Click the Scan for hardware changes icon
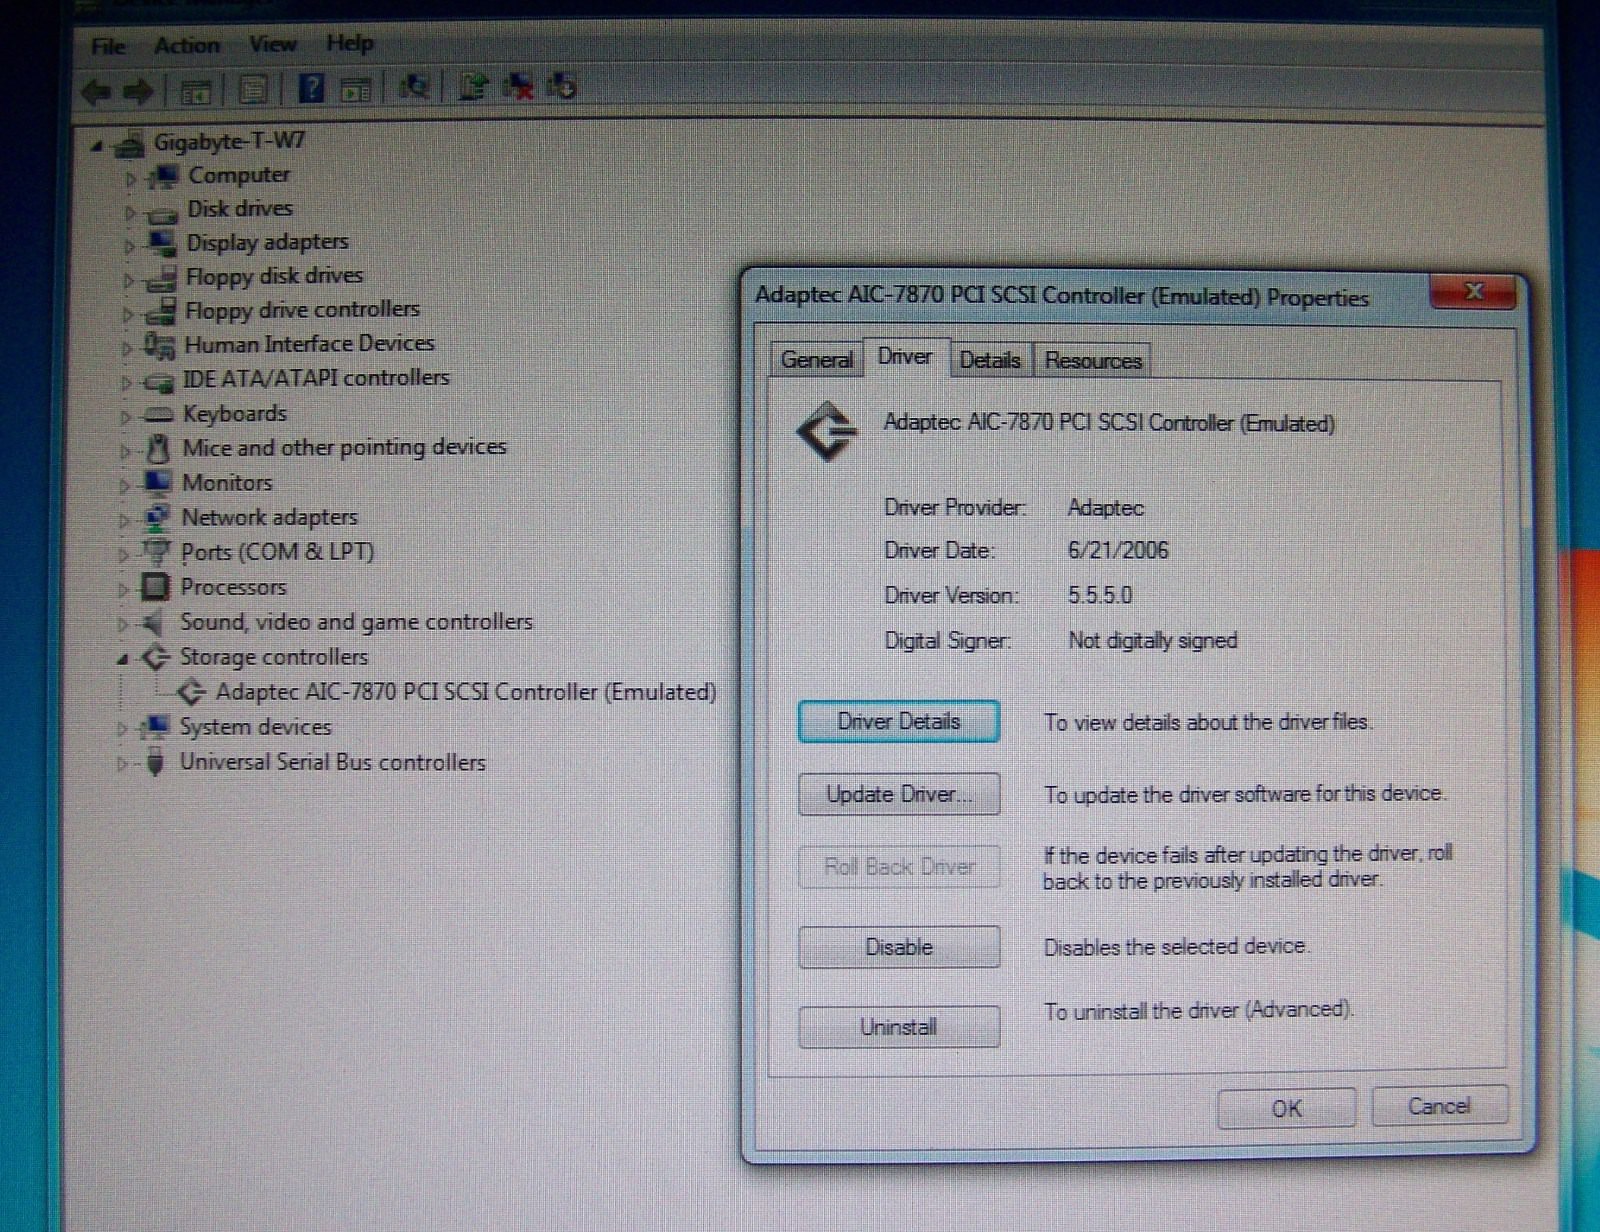This screenshot has width=1600, height=1232. click(414, 88)
